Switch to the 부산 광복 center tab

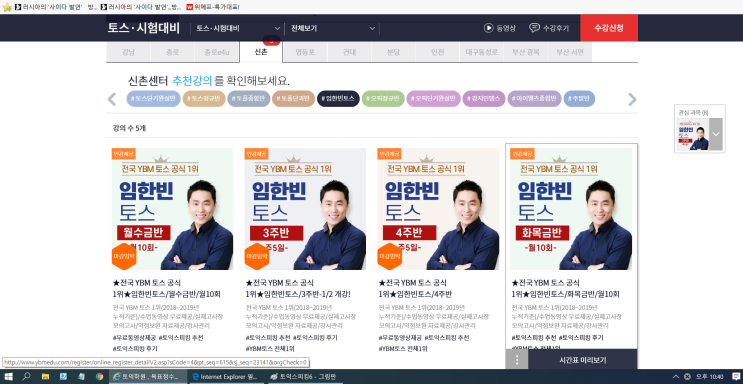click(x=526, y=52)
